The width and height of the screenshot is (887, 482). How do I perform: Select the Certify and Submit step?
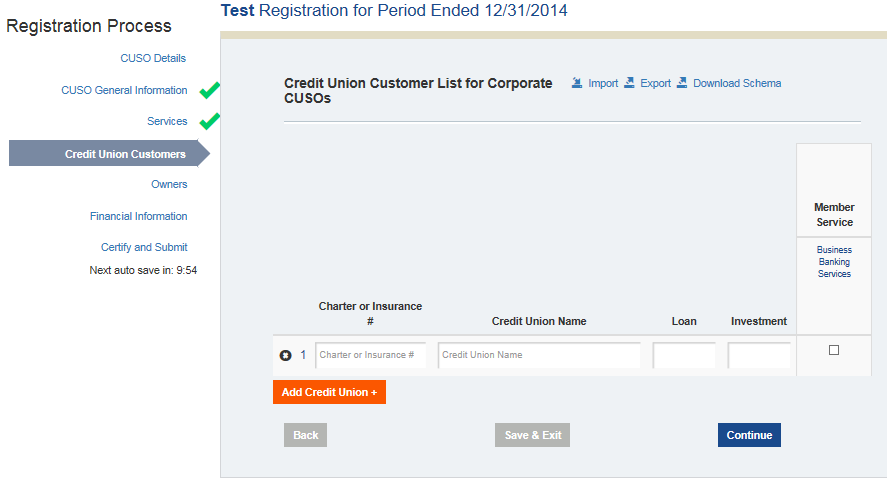[144, 247]
